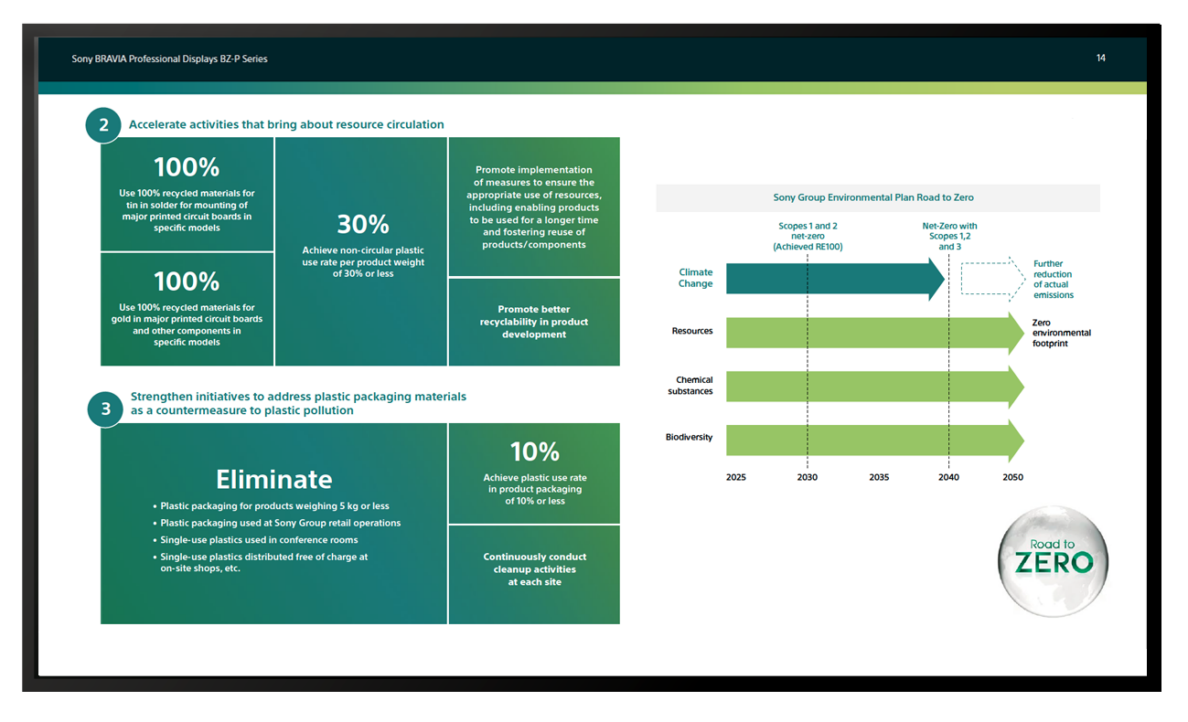Click the 100% recycled tin in solder tile
The width and height of the screenshot is (1188, 722).
tap(187, 194)
